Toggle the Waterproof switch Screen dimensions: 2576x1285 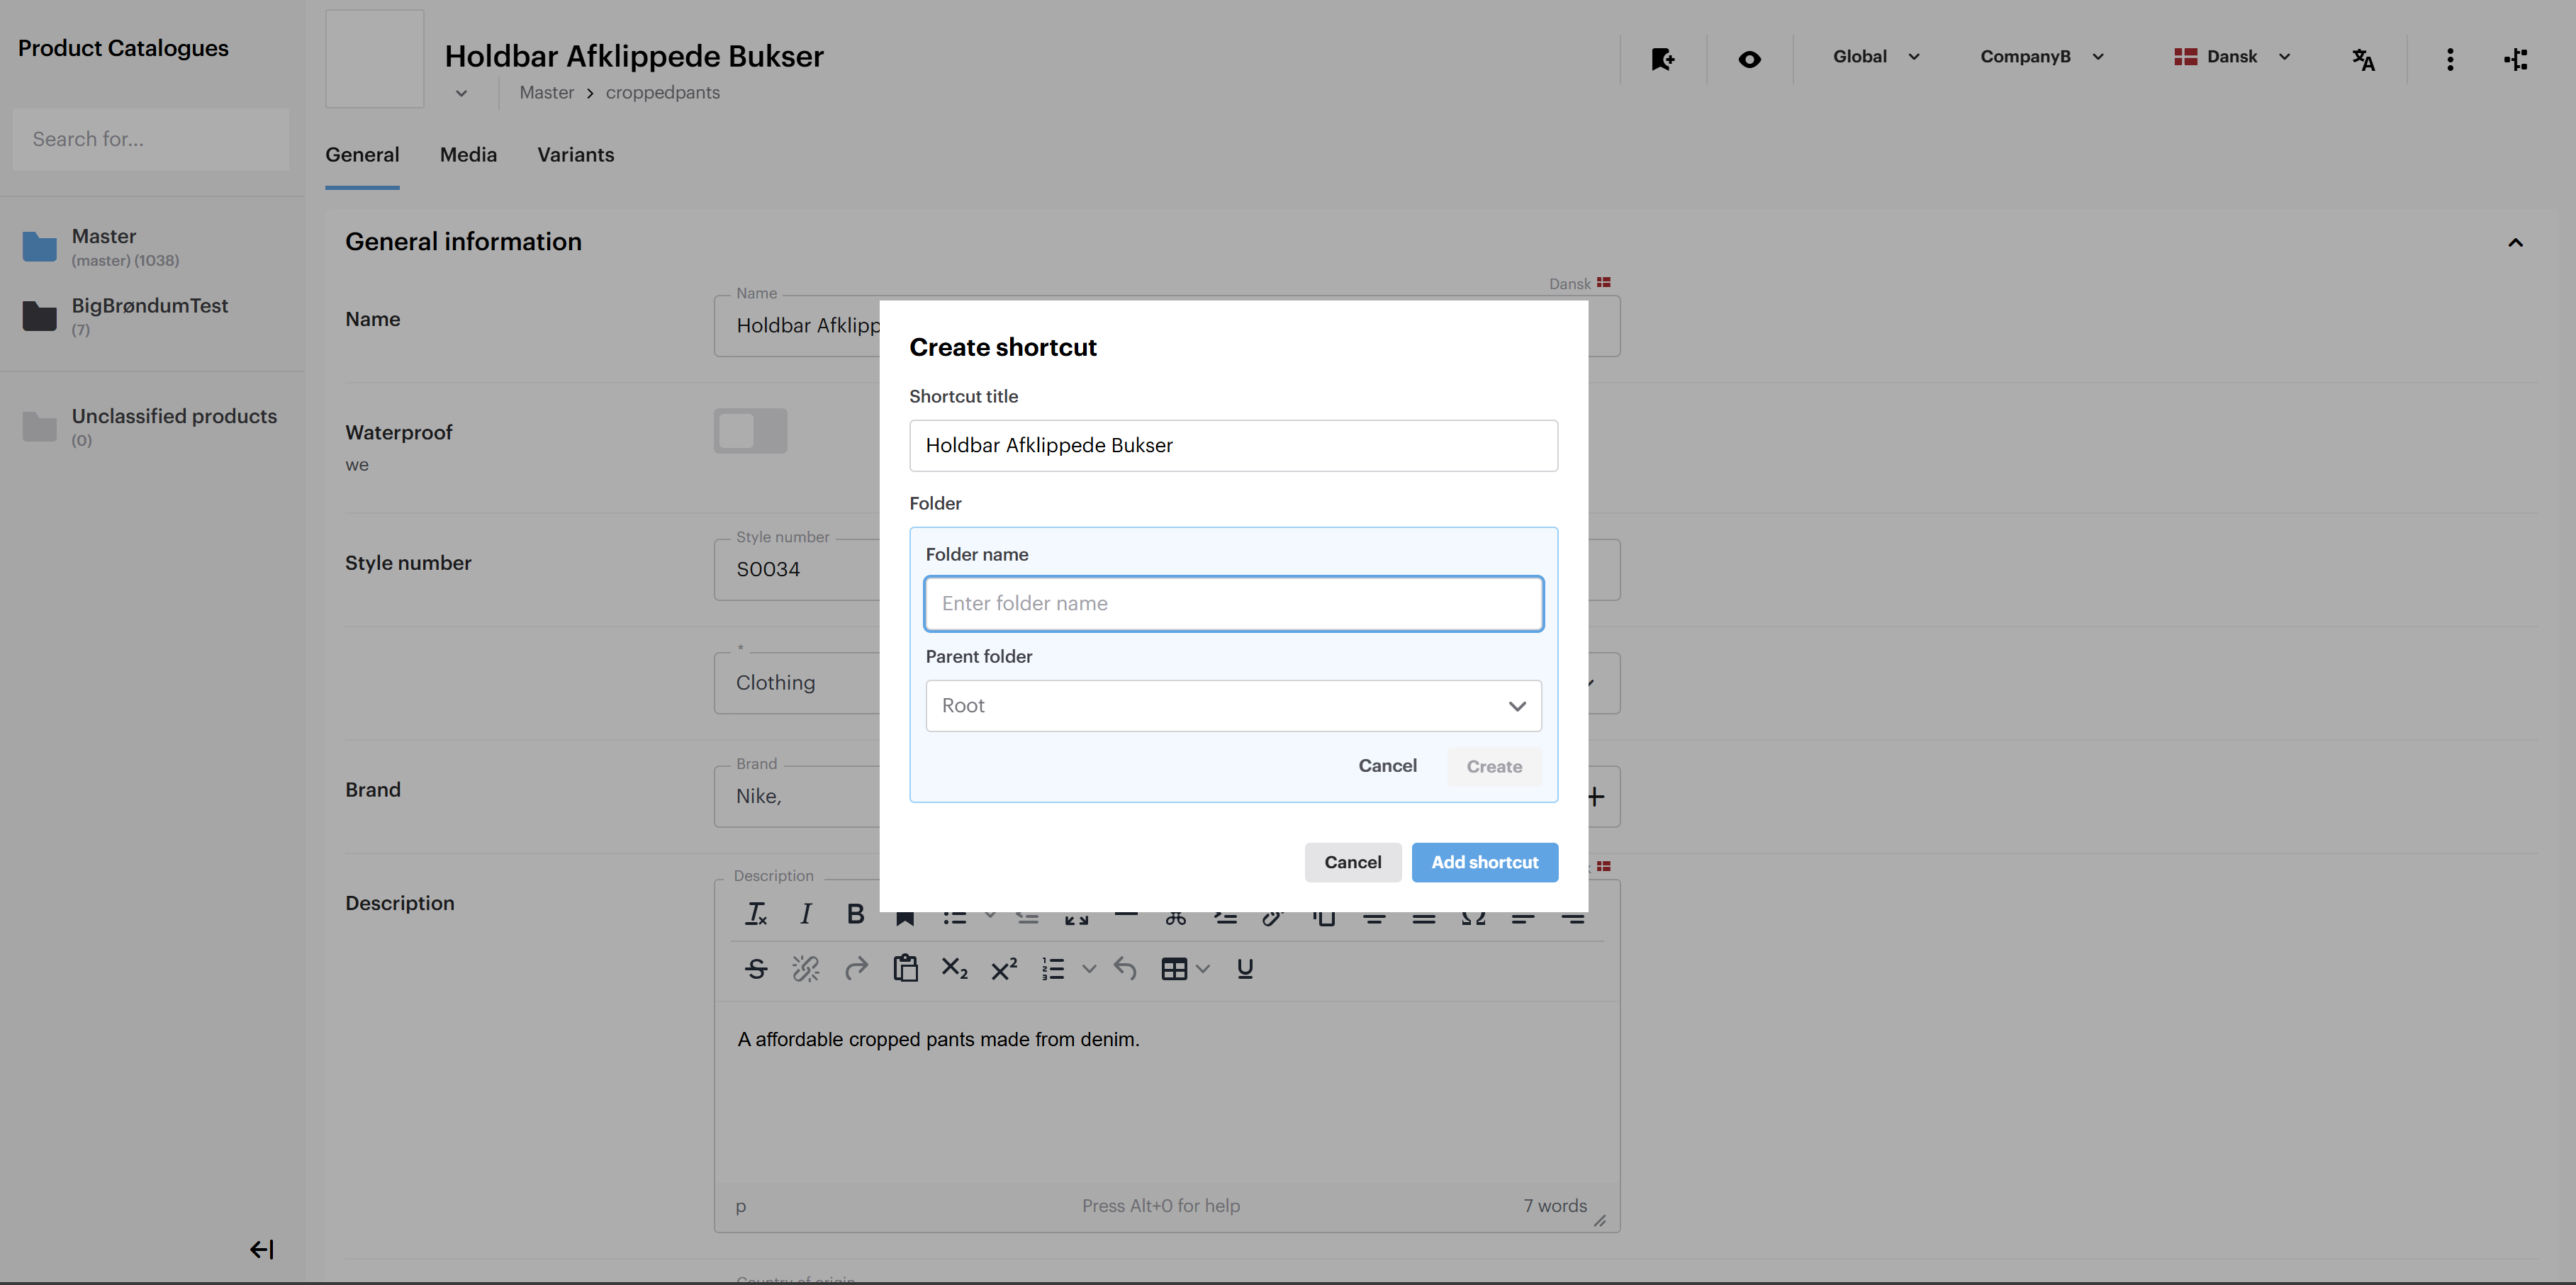click(x=750, y=431)
